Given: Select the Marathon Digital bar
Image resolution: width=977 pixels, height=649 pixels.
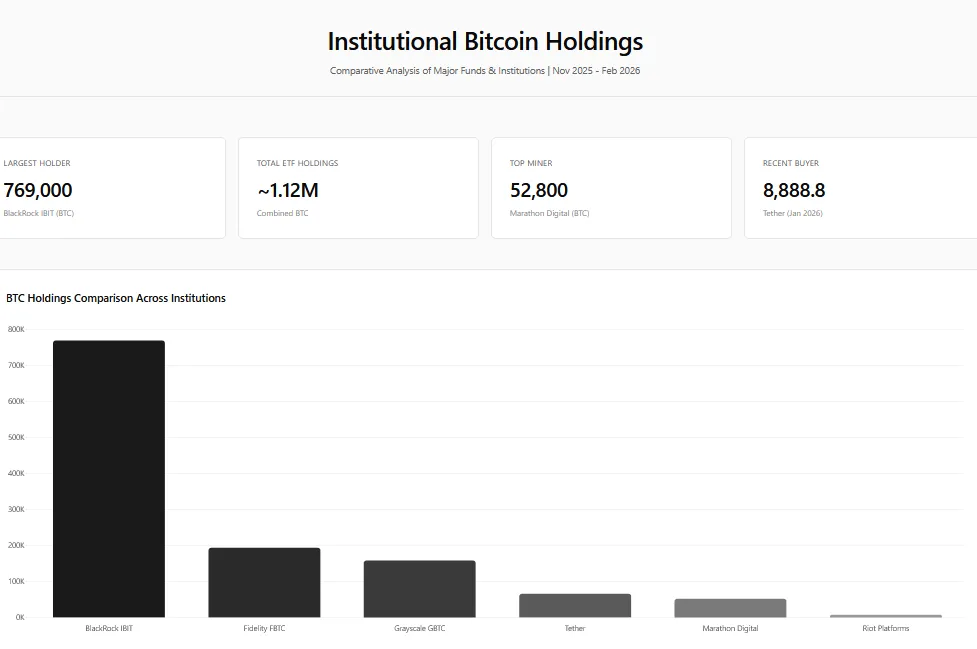Looking at the screenshot, I should (730, 608).
